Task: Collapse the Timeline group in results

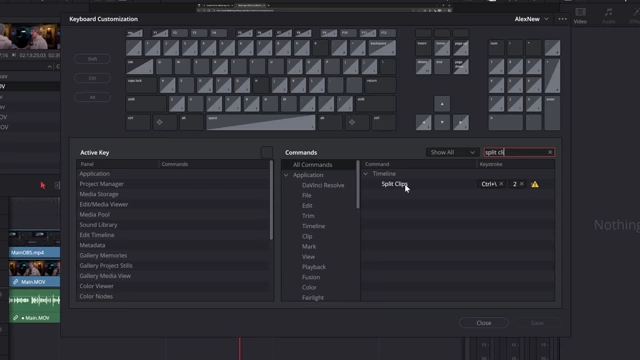Action: click(366, 174)
